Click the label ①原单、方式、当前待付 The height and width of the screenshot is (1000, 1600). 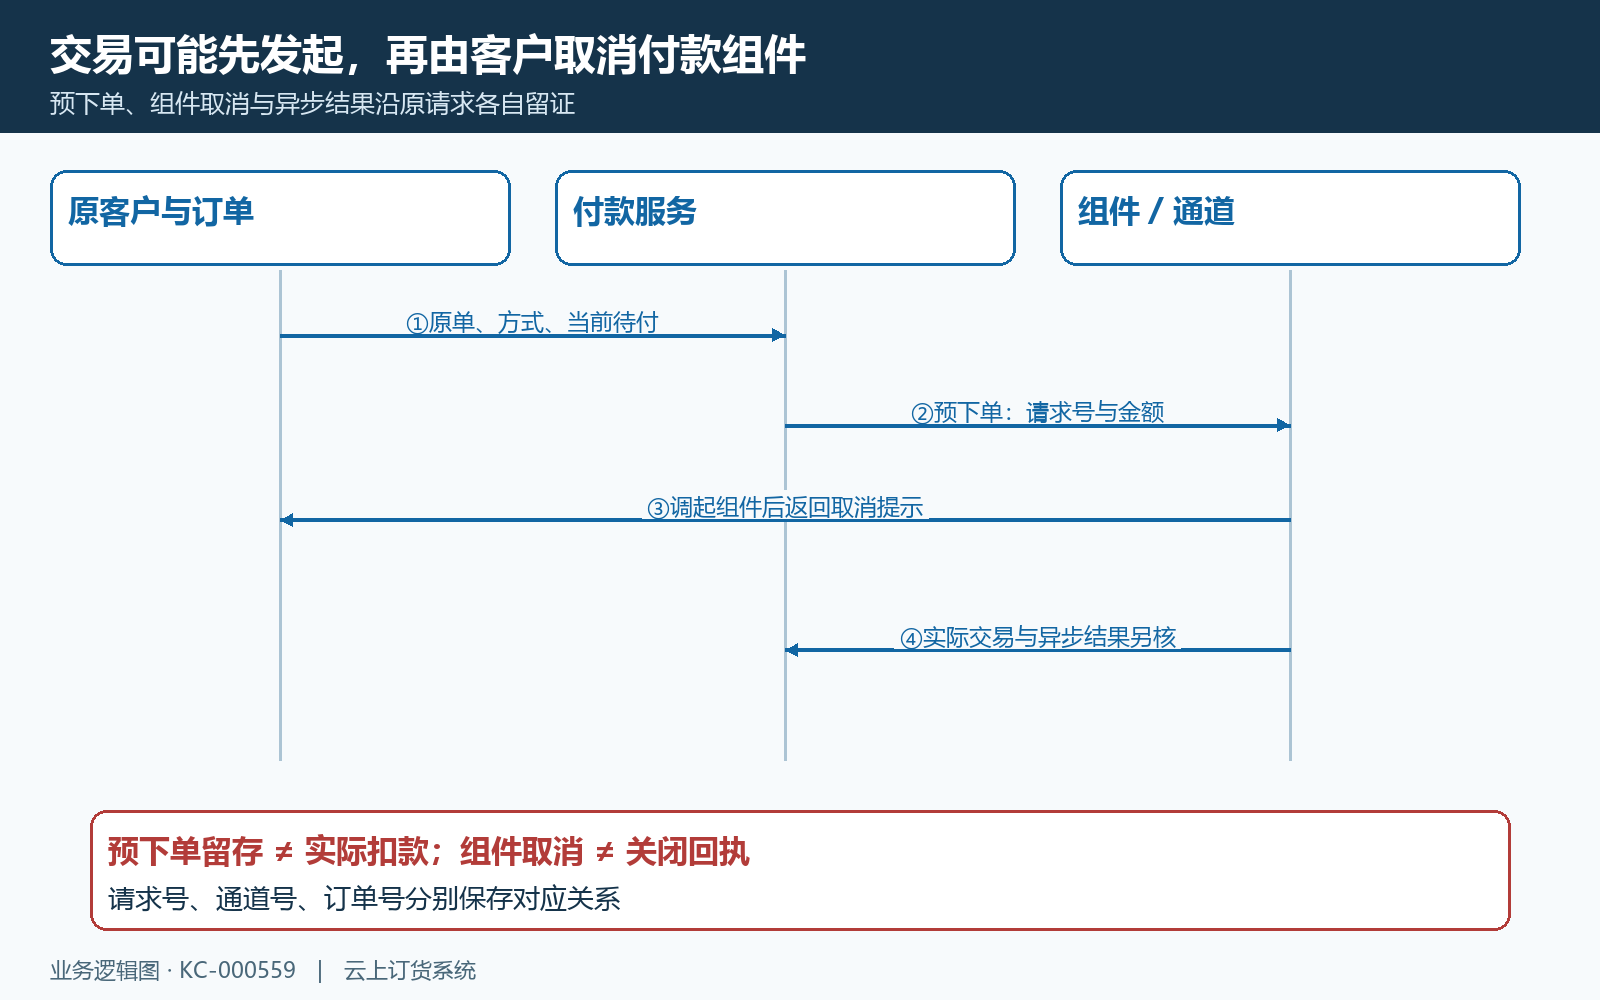point(532,322)
